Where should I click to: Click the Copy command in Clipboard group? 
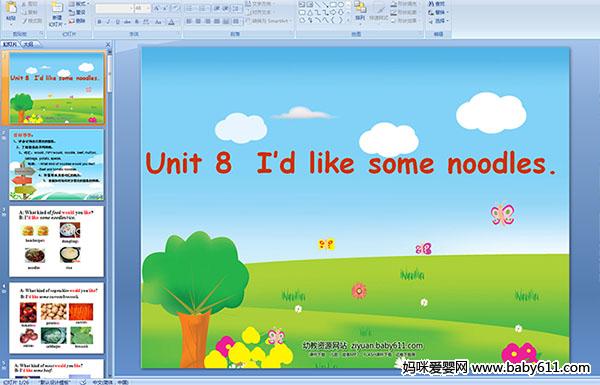click(x=30, y=12)
